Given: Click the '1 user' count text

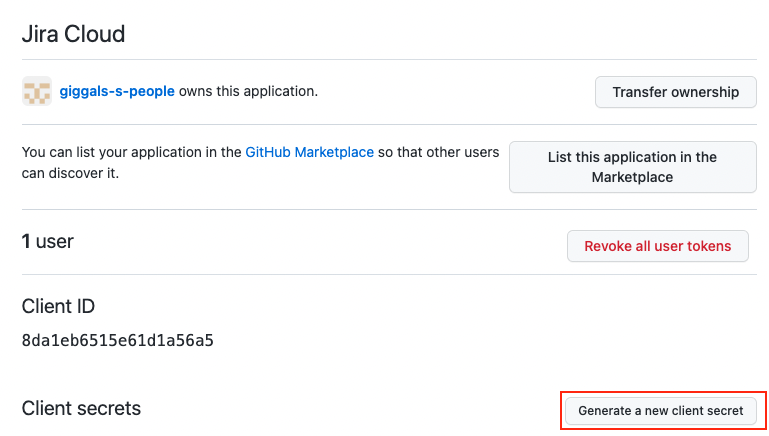Looking at the screenshot, I should tap(48, 241).
